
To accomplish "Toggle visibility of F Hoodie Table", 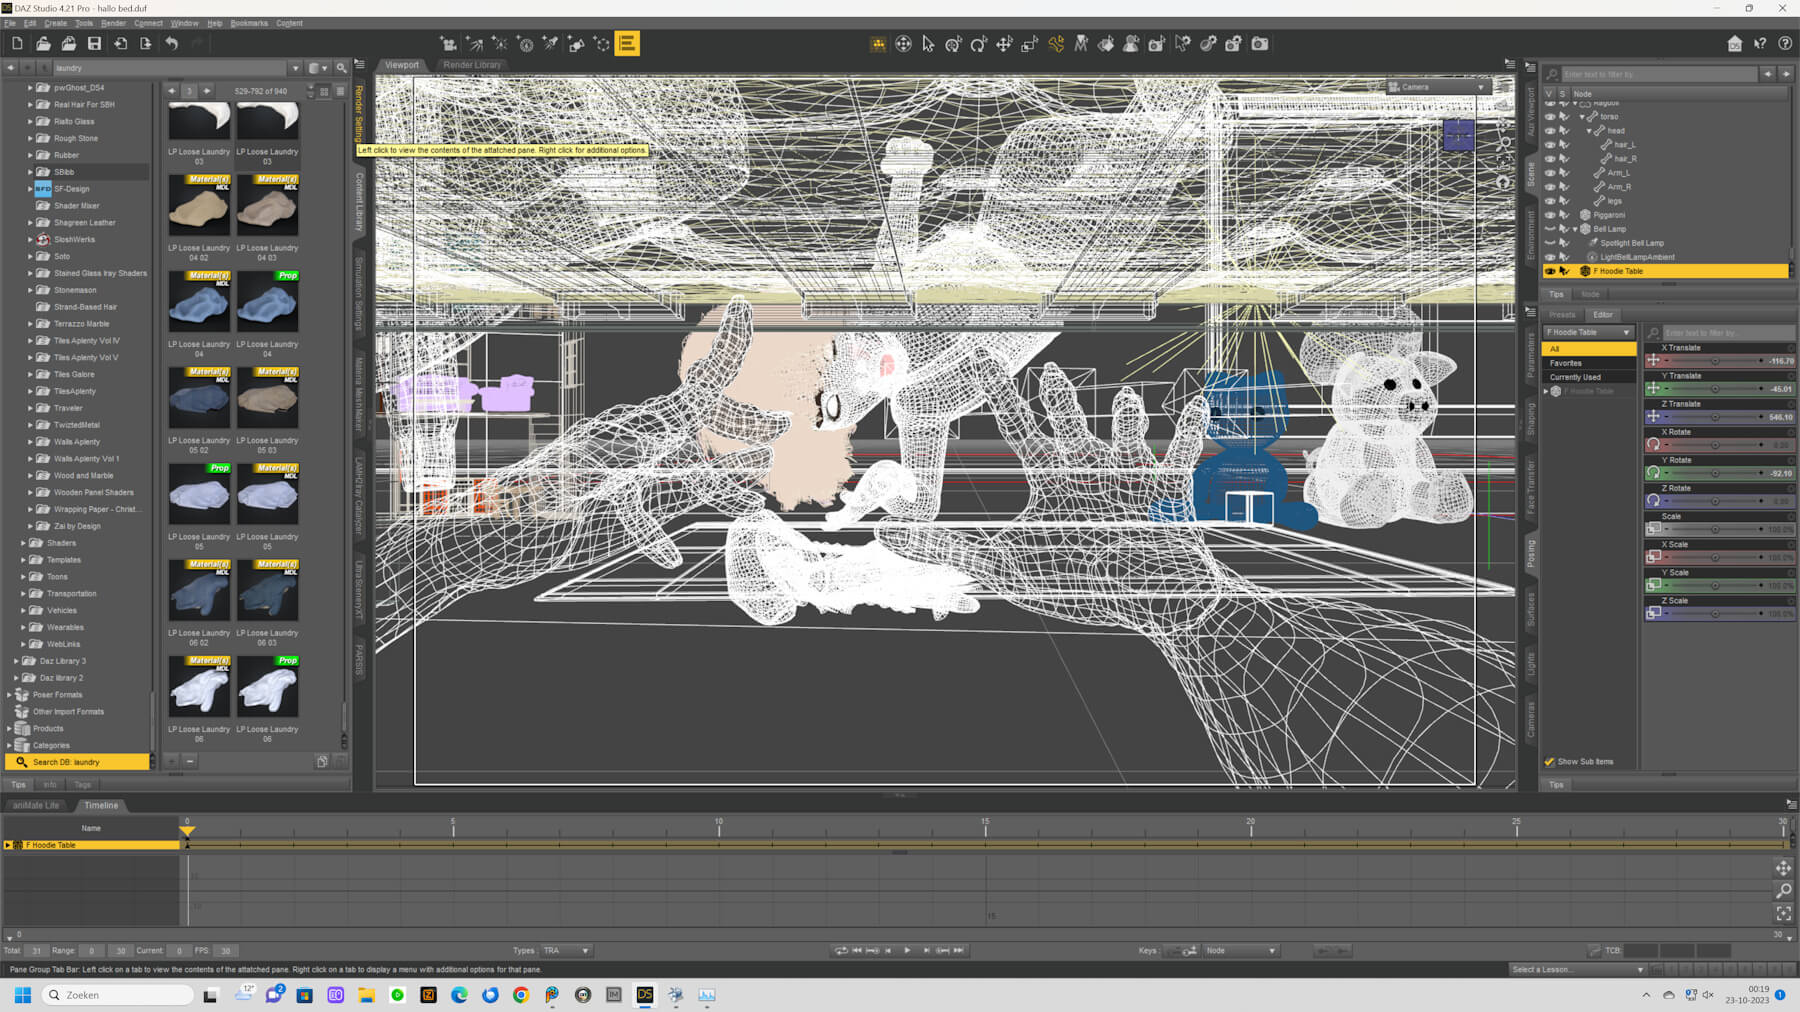I will pyautogui.click(x=1550, y=271).
